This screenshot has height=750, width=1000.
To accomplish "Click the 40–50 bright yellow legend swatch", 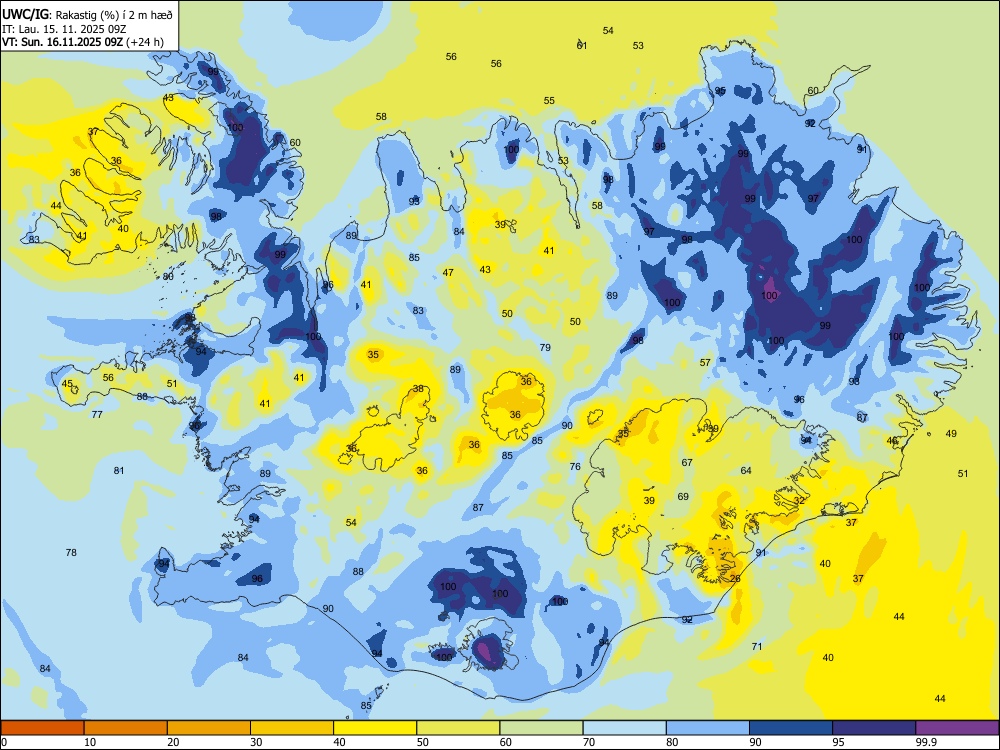I will 375,728.
